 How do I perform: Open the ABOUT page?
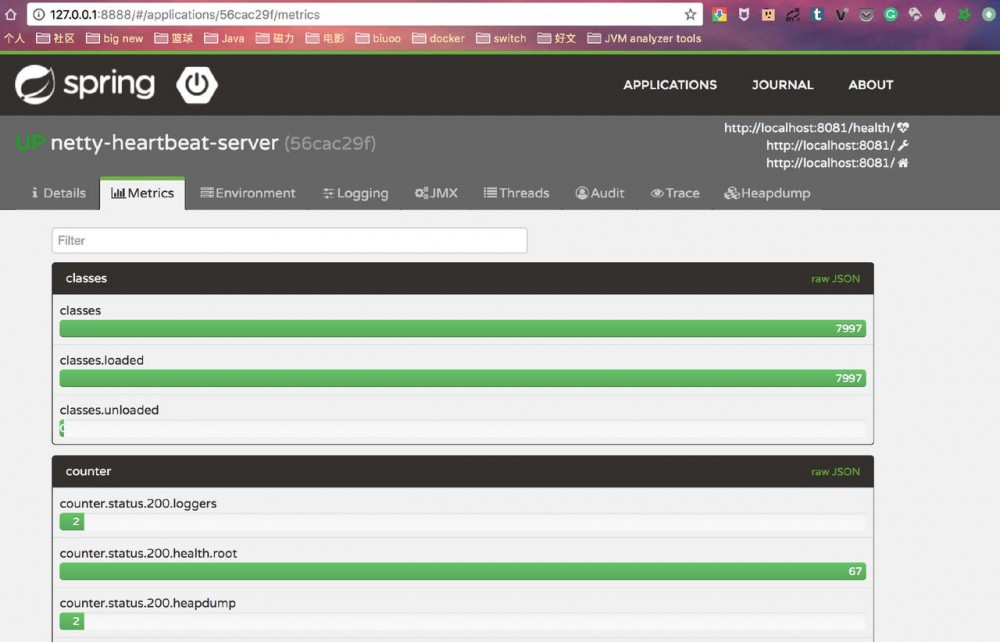(871, 85)
